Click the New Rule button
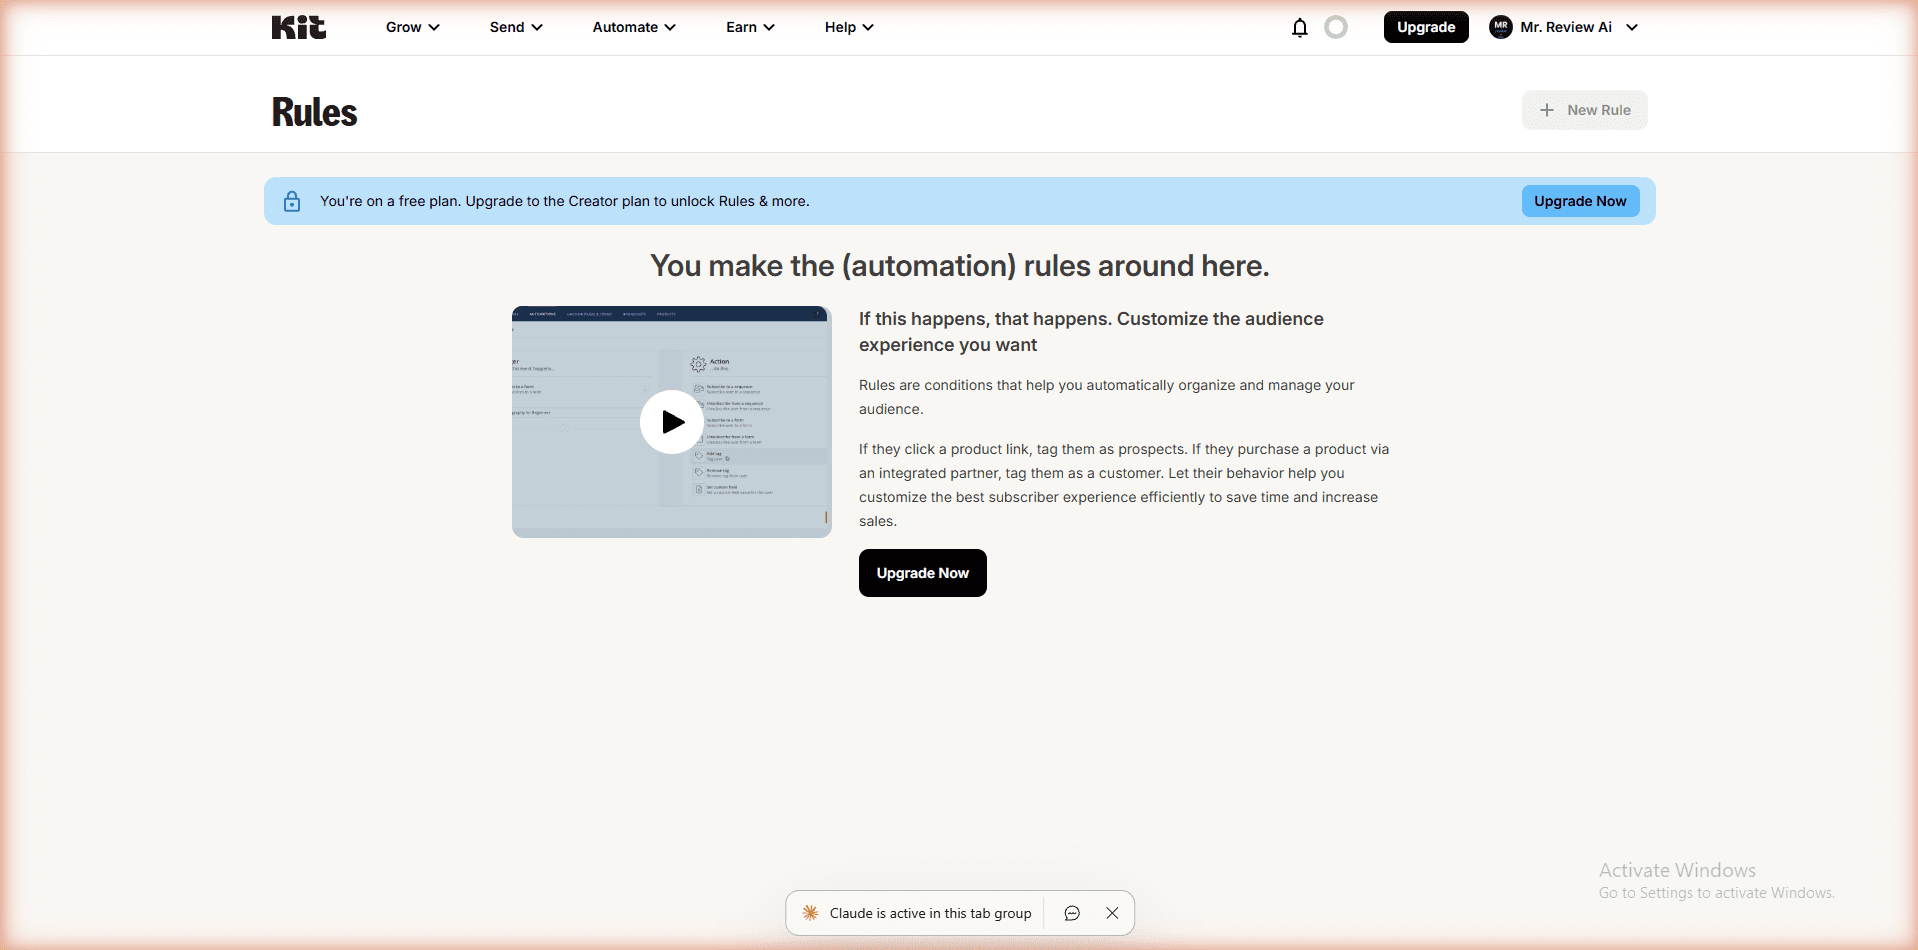The width and height of the screenshot is (1918, 950). [x=1585, y=110]
